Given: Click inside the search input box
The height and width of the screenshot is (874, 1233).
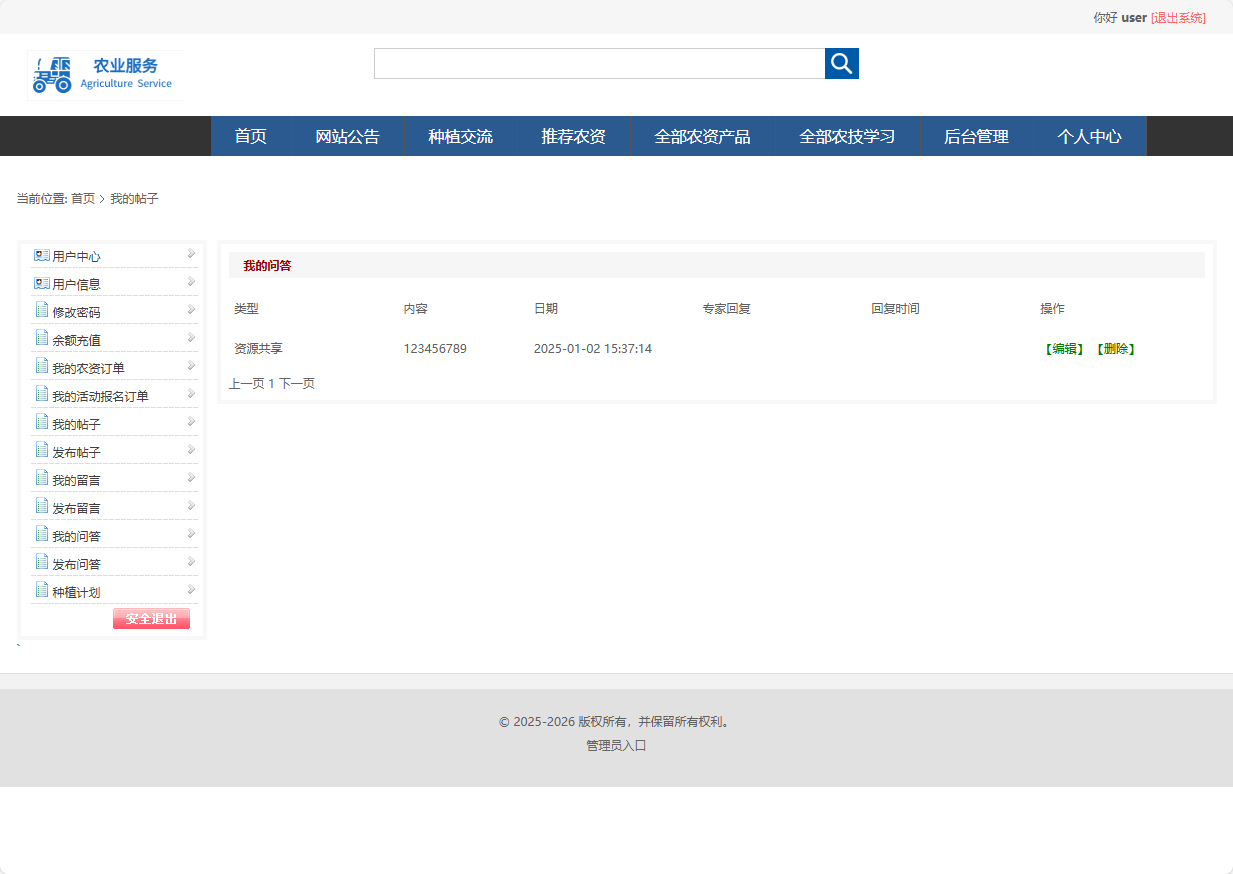Looking at the screenshot, I should click(598, 63).
